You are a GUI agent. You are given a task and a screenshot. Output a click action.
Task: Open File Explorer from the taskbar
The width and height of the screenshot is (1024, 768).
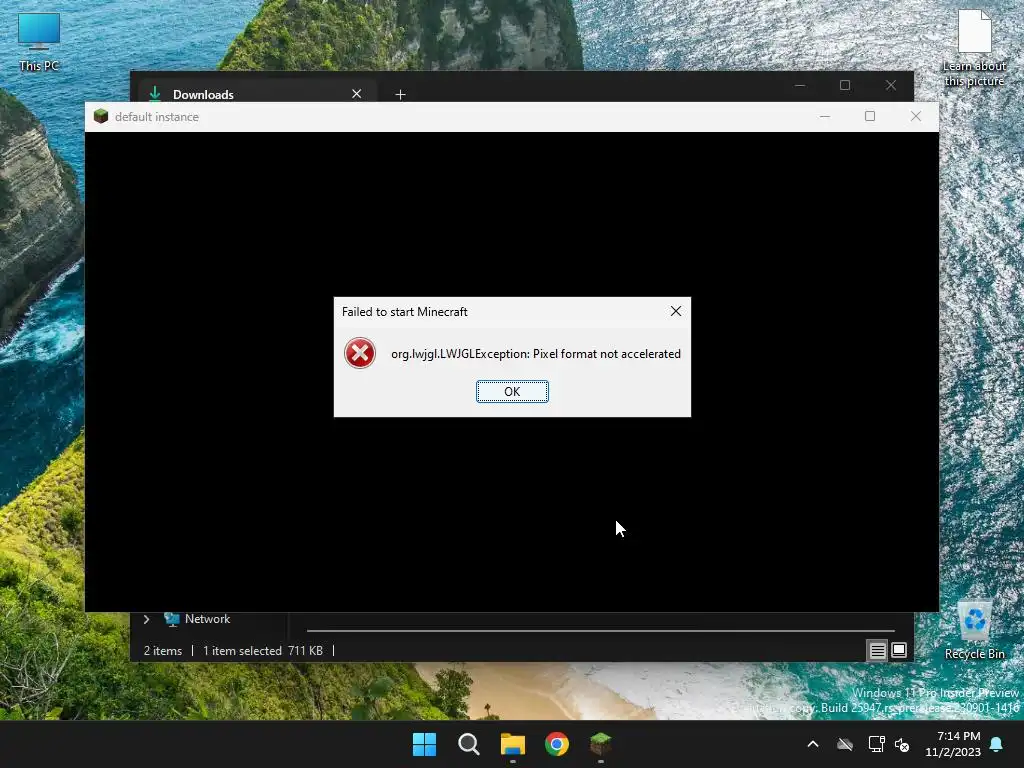click(513, 744)
